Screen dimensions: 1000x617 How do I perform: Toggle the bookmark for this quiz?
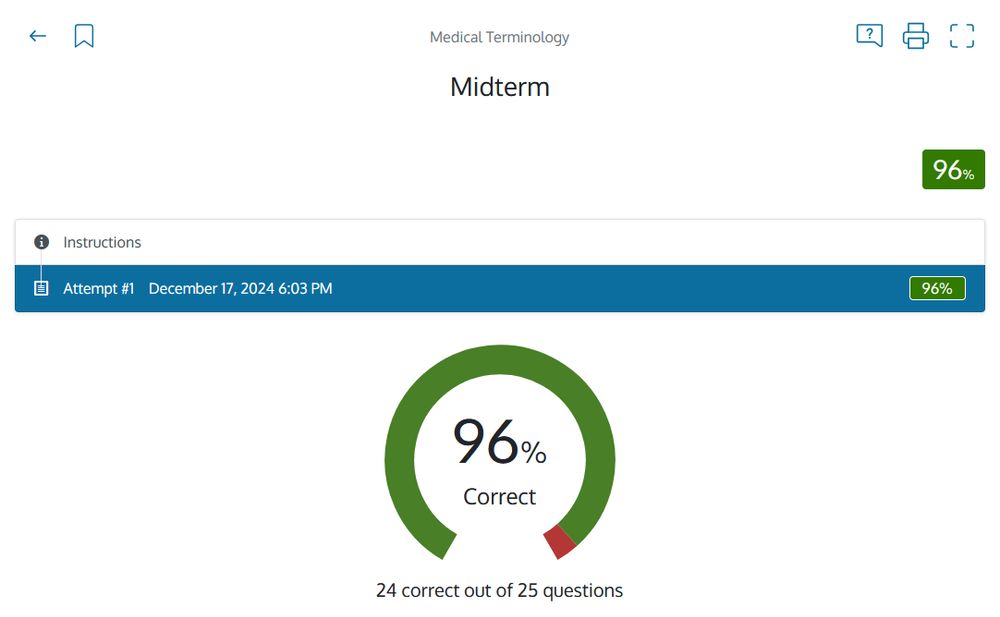[x=84, y=34]
